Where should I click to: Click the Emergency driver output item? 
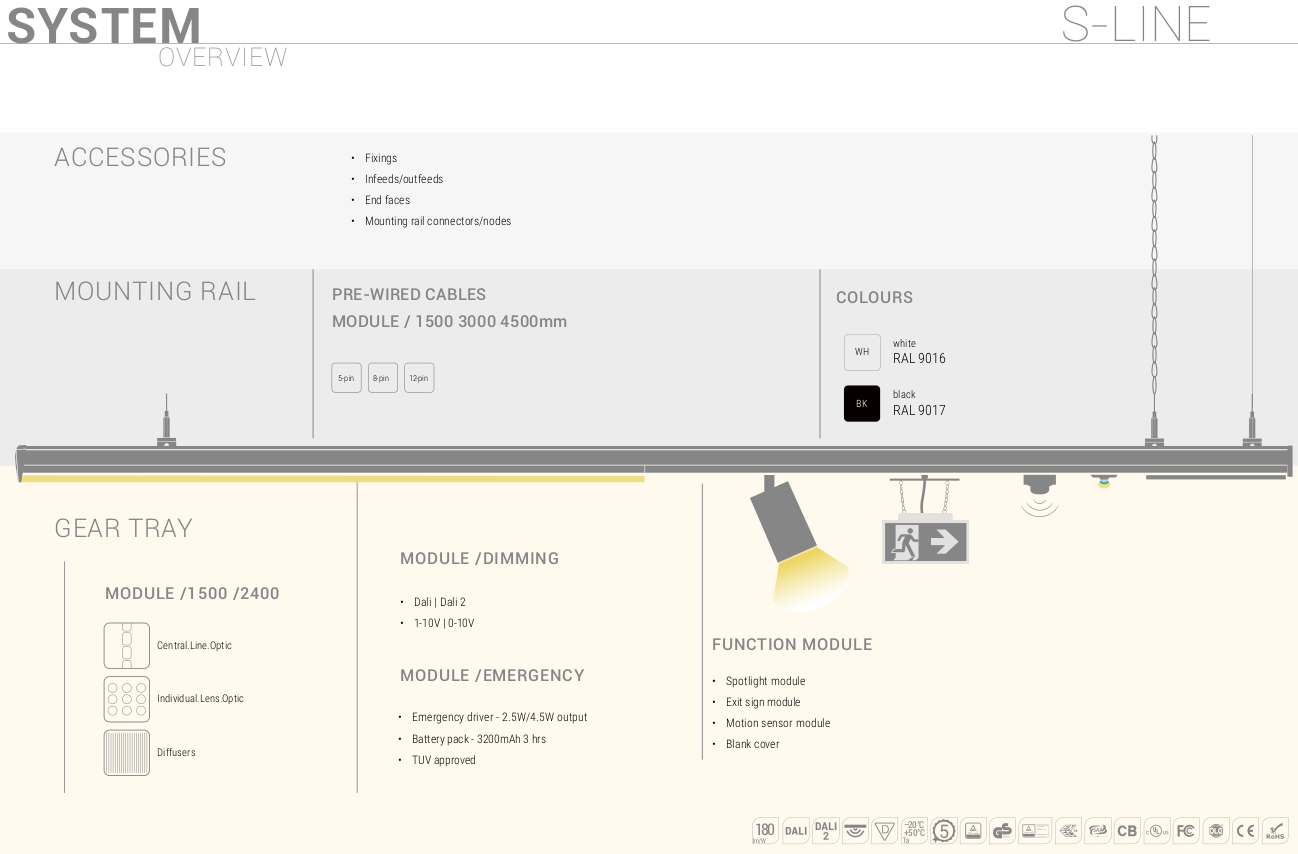(x=499, y=717)
